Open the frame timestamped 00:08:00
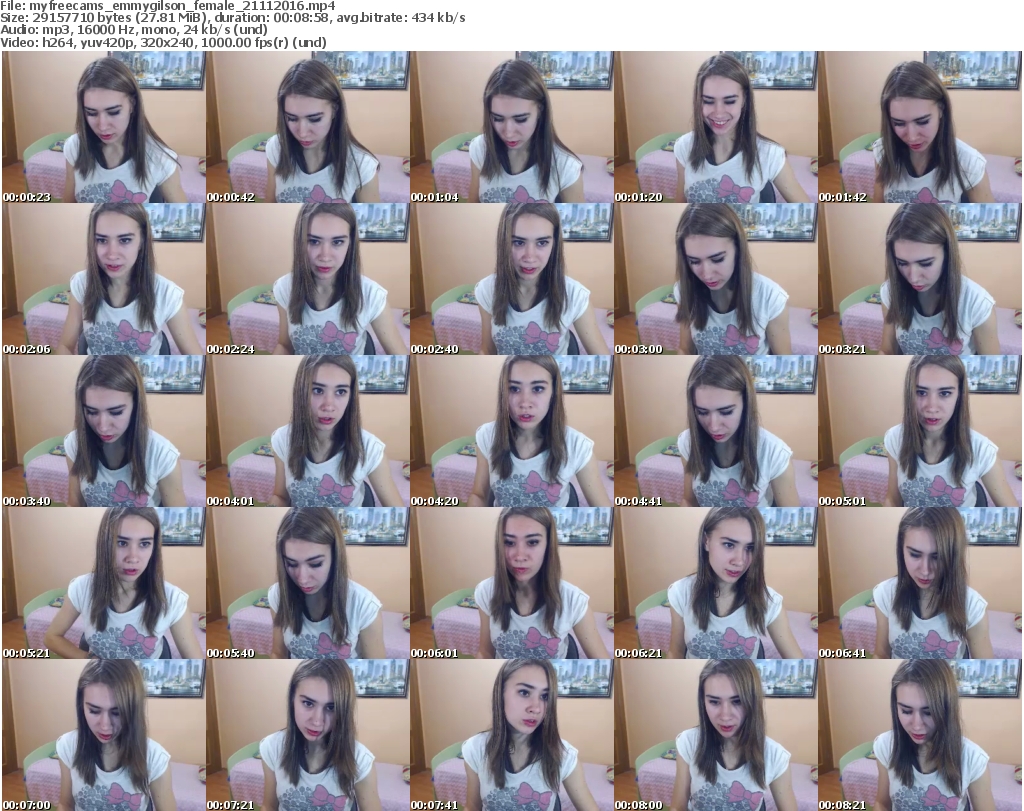The height and width of the screenshot is (811, 1024). [715, 735]
